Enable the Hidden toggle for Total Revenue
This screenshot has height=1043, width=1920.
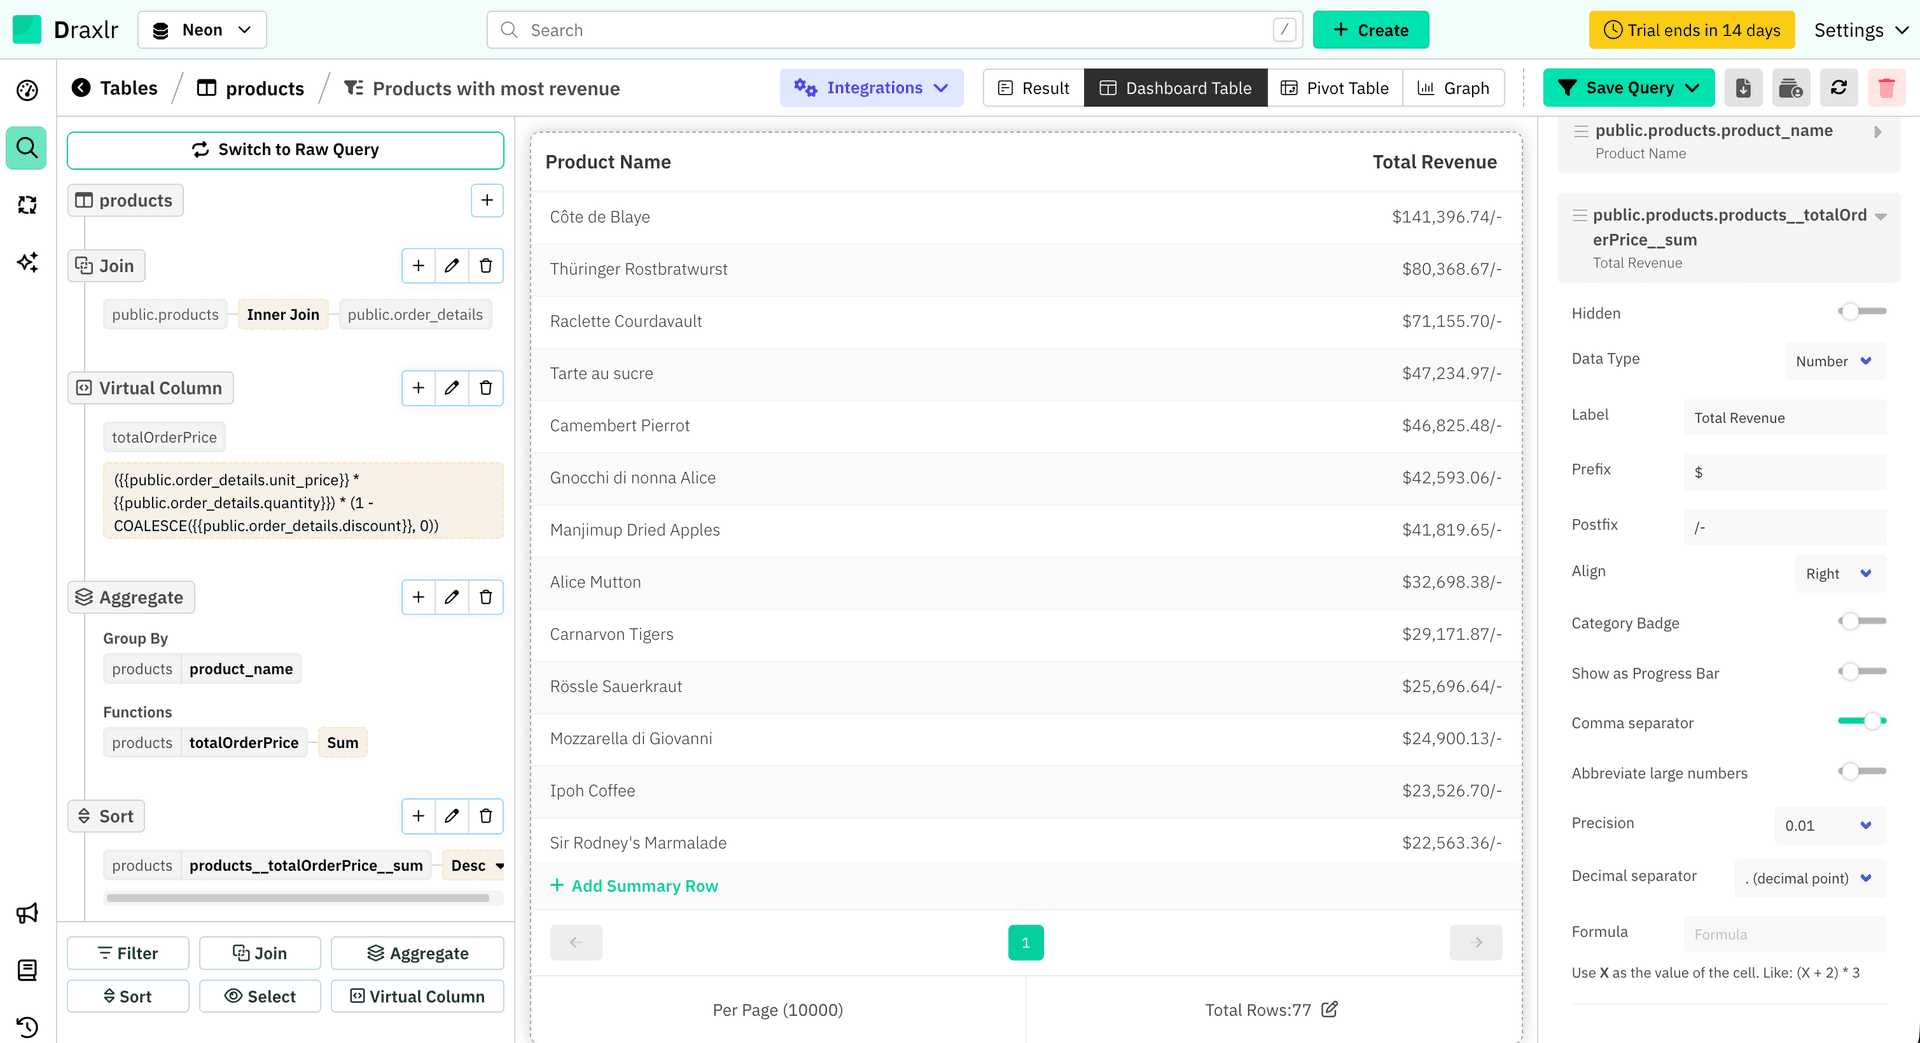pyautogui.click(x=1862, y=311)
